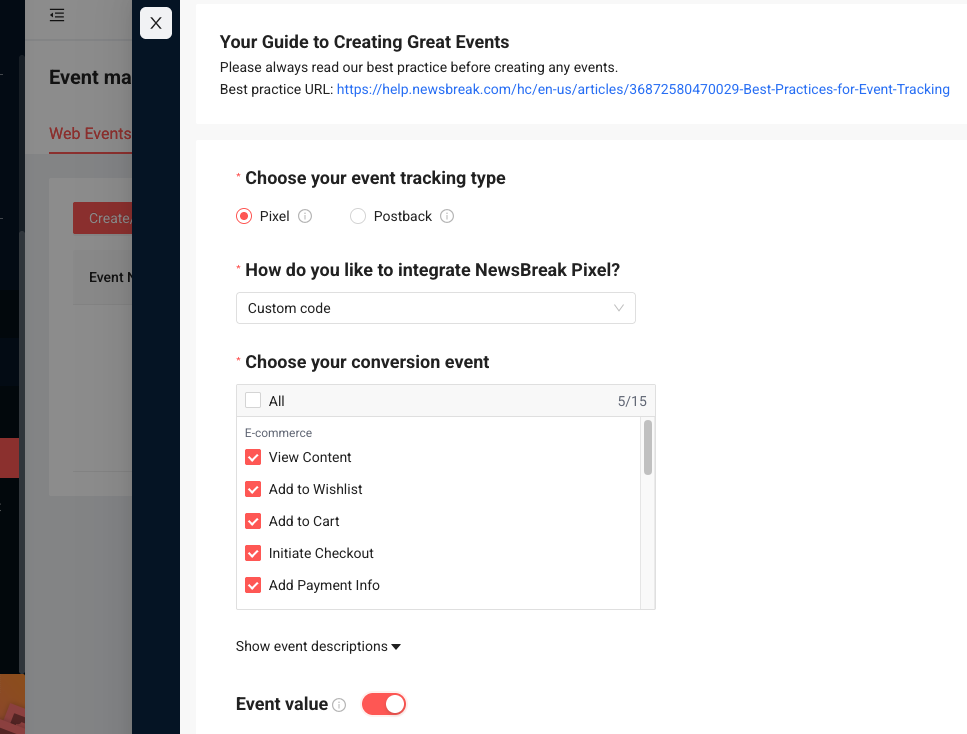Uncheck Initiate Checkout event

tap(253, 553)
